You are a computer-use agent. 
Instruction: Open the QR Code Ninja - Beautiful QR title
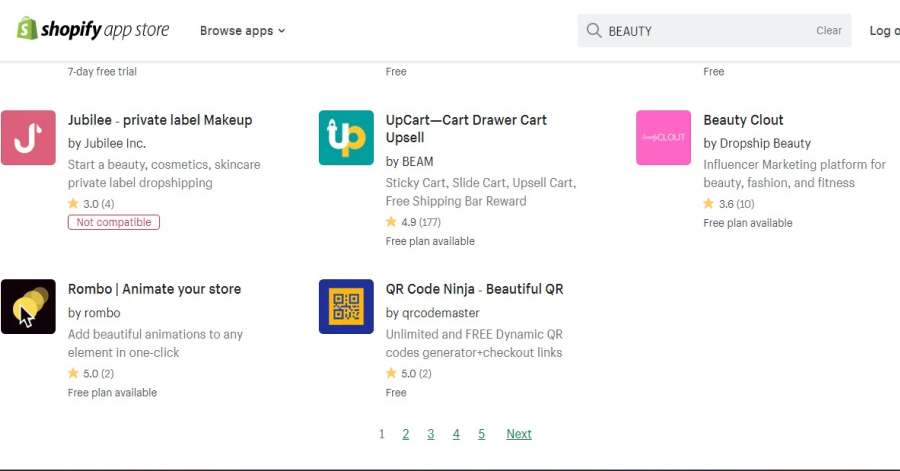tap(474, 289)
